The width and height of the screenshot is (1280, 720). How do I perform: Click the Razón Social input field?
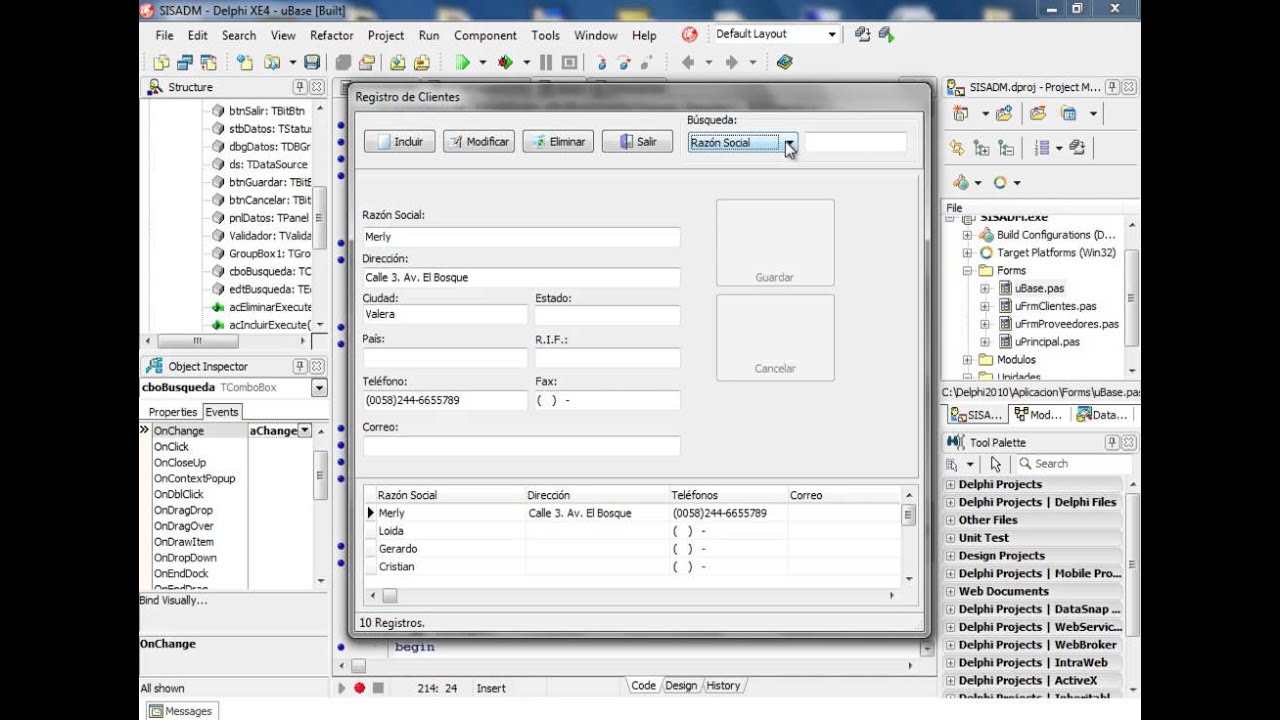coord(521,237)
